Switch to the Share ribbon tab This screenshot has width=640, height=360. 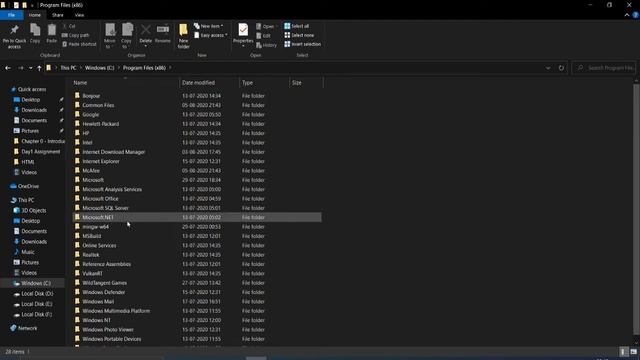point(58,15)
